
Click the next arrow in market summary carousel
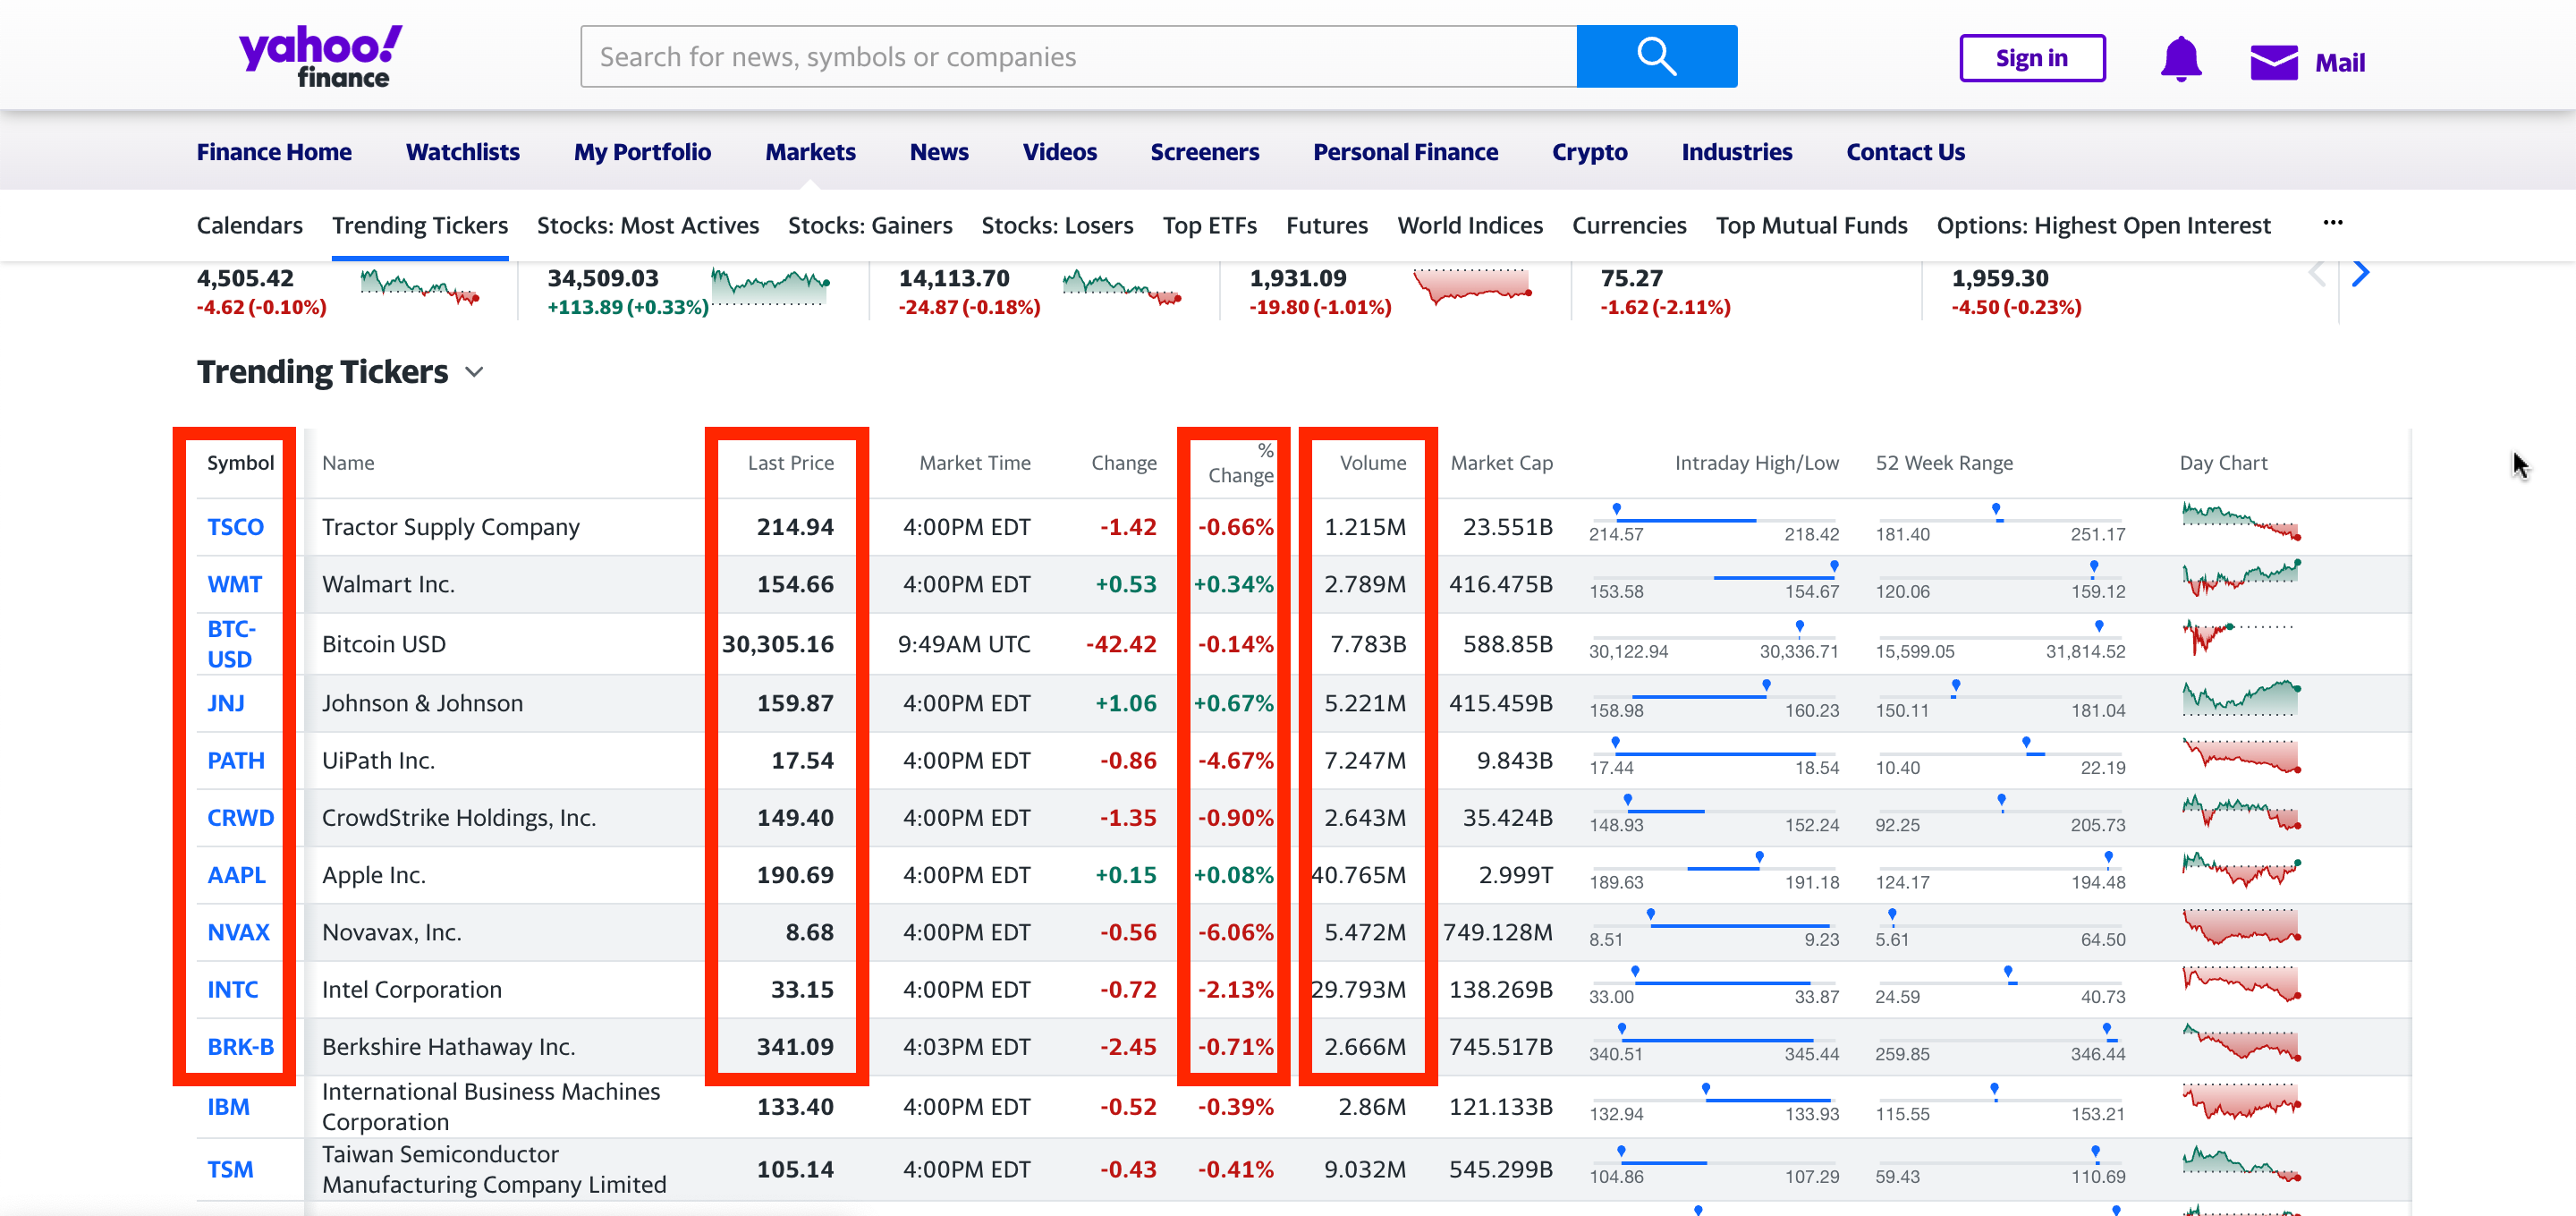(x=2360, y=273)
